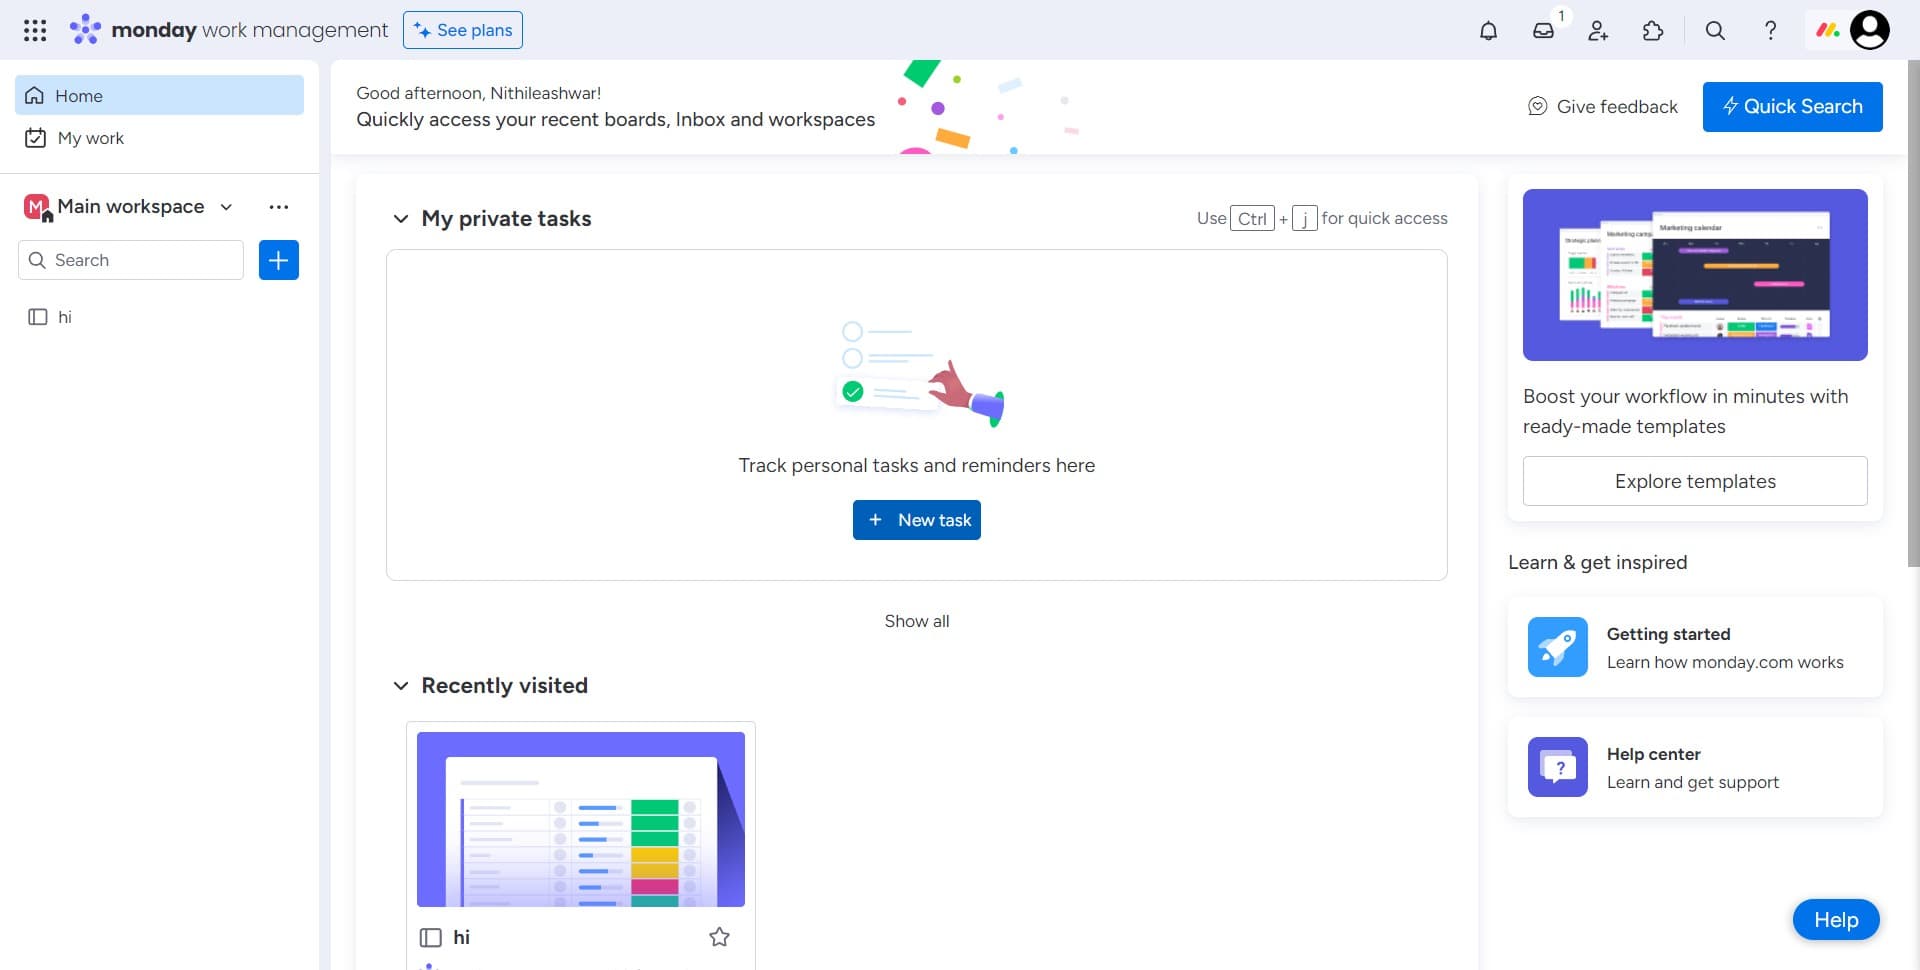The width and height of the screenshot is (1920, 970).
Task: Star the hi board as favorite
Action: (719, 937)
